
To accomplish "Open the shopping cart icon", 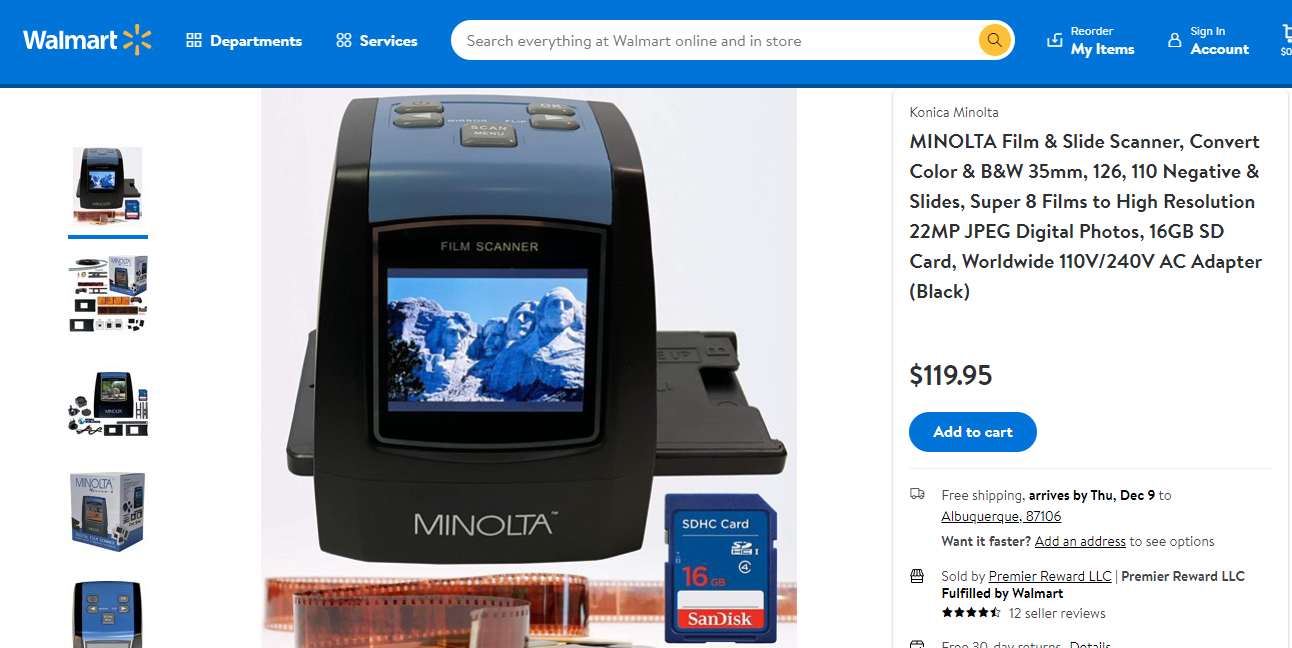I will 1286,33.
